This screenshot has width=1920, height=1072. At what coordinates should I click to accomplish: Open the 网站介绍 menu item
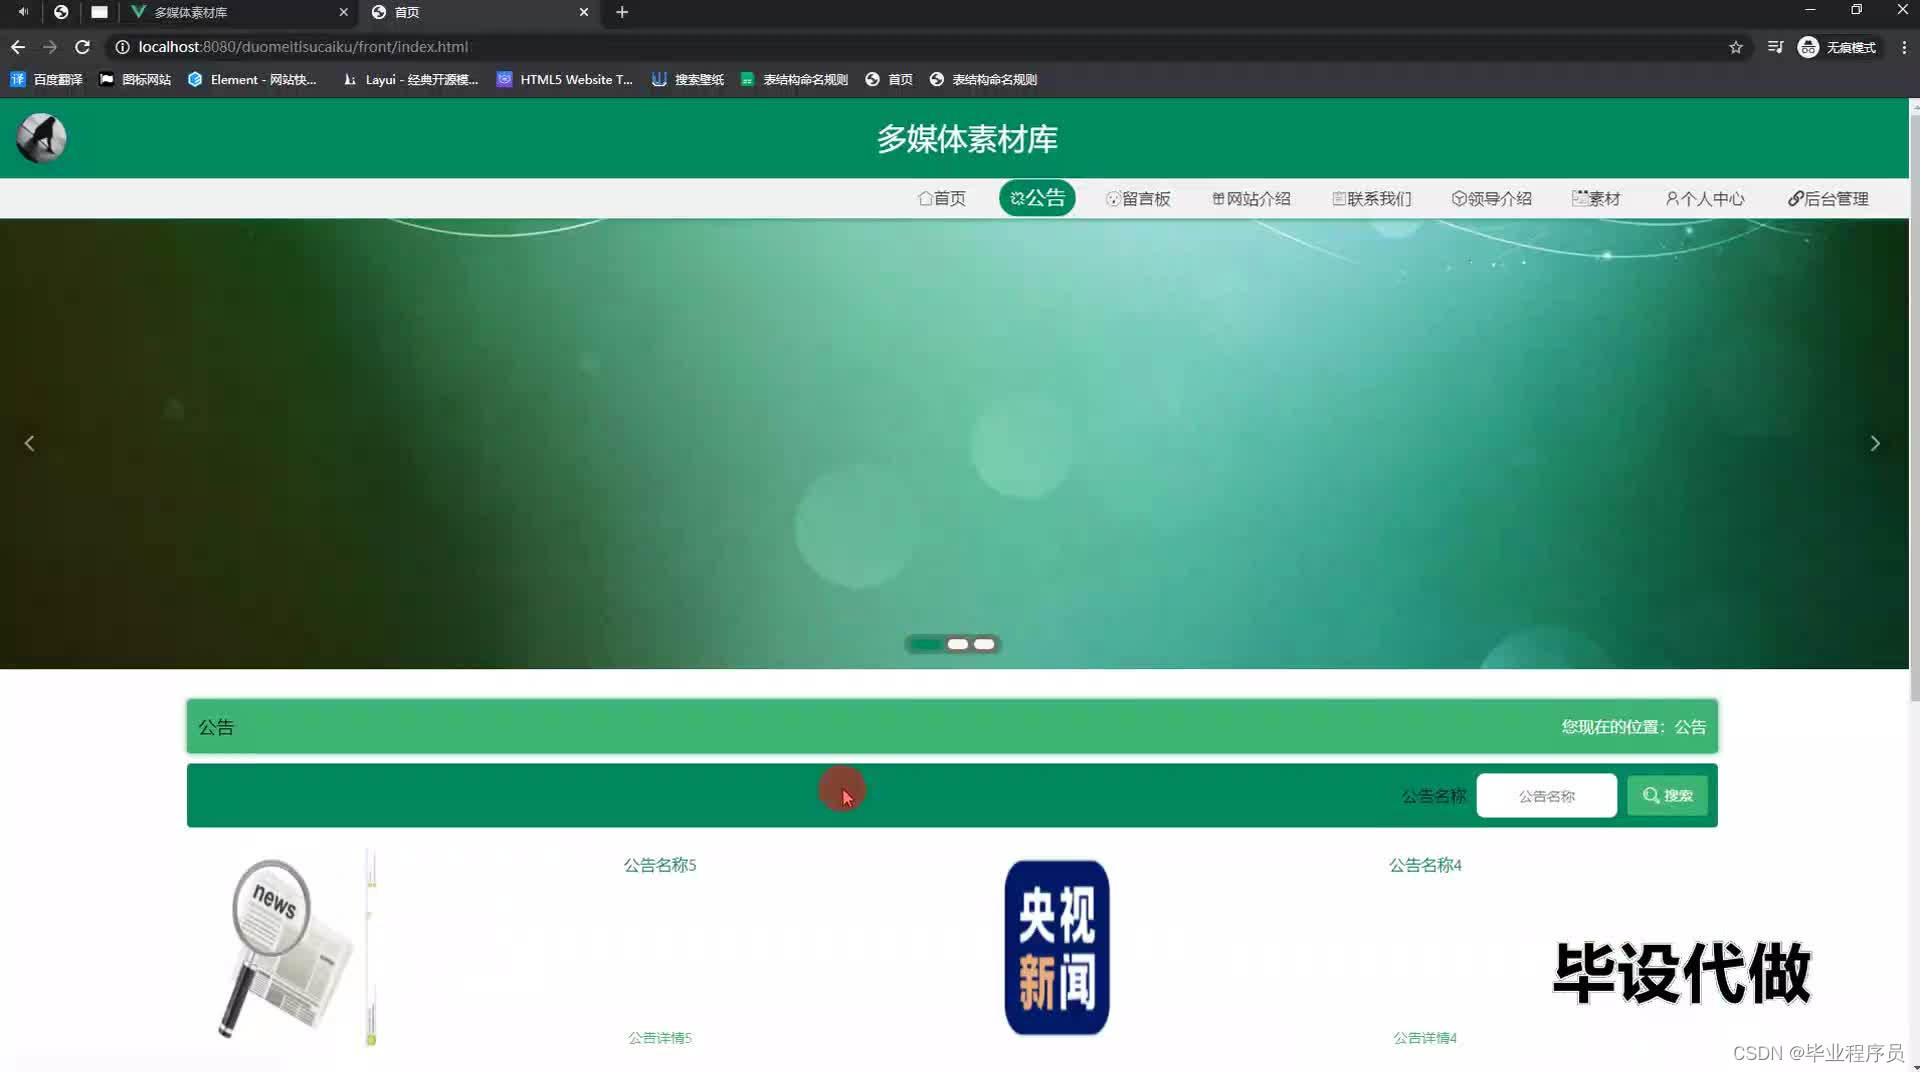point(1251,198)
